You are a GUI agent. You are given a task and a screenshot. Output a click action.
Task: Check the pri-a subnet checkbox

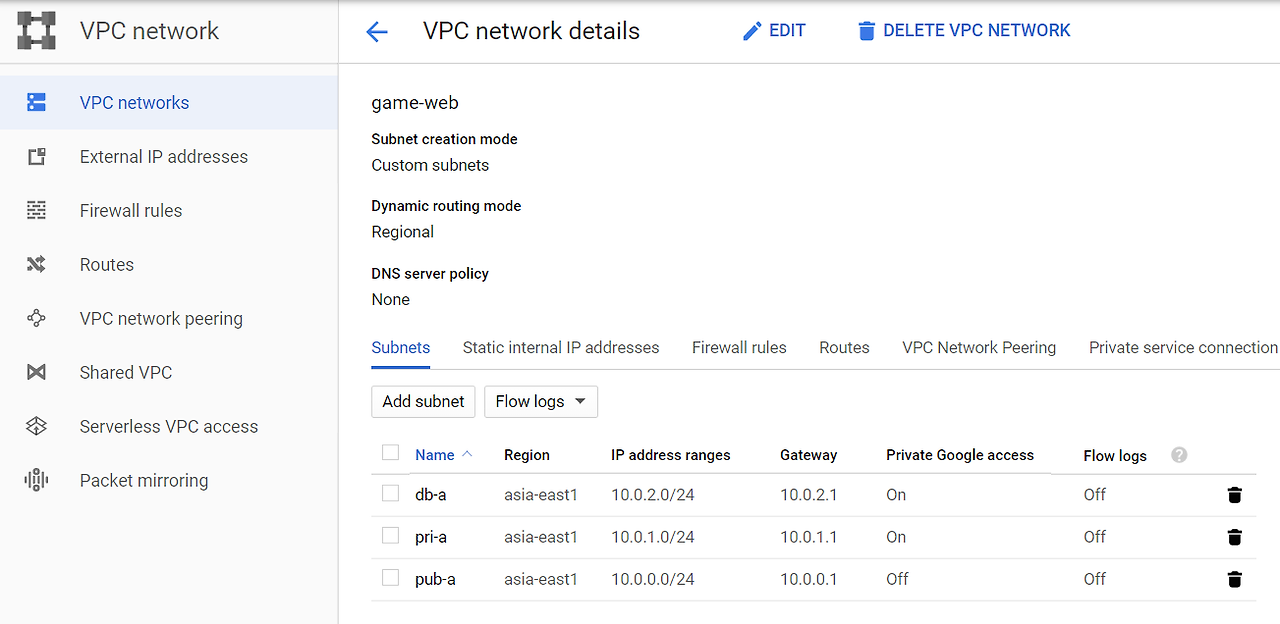pos(391,536)
